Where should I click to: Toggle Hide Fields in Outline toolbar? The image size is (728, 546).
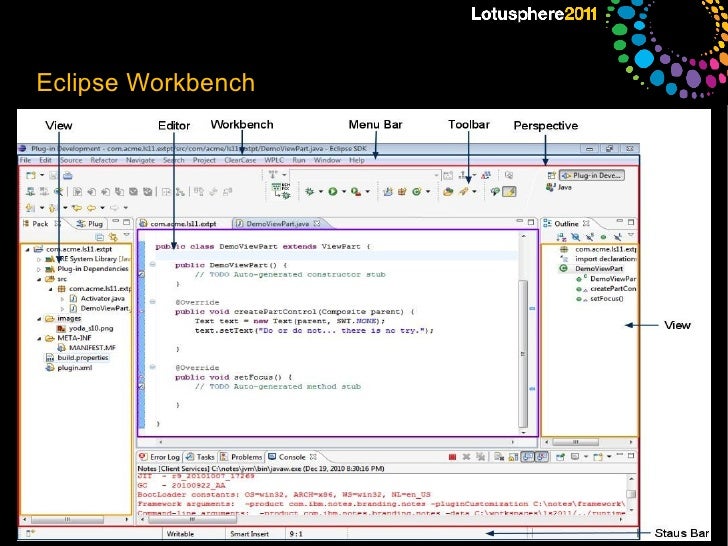575,237
